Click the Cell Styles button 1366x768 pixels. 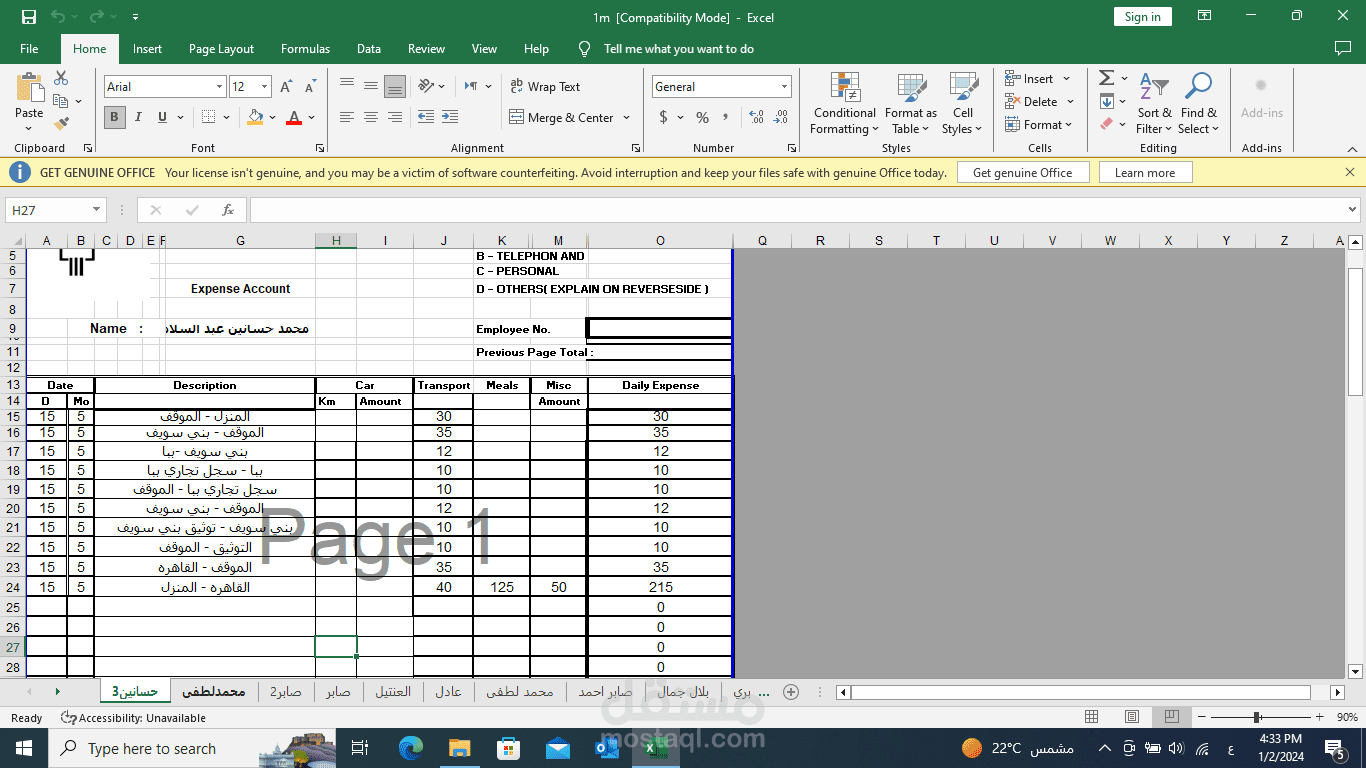pyautogui.click(x=963, y=103)
